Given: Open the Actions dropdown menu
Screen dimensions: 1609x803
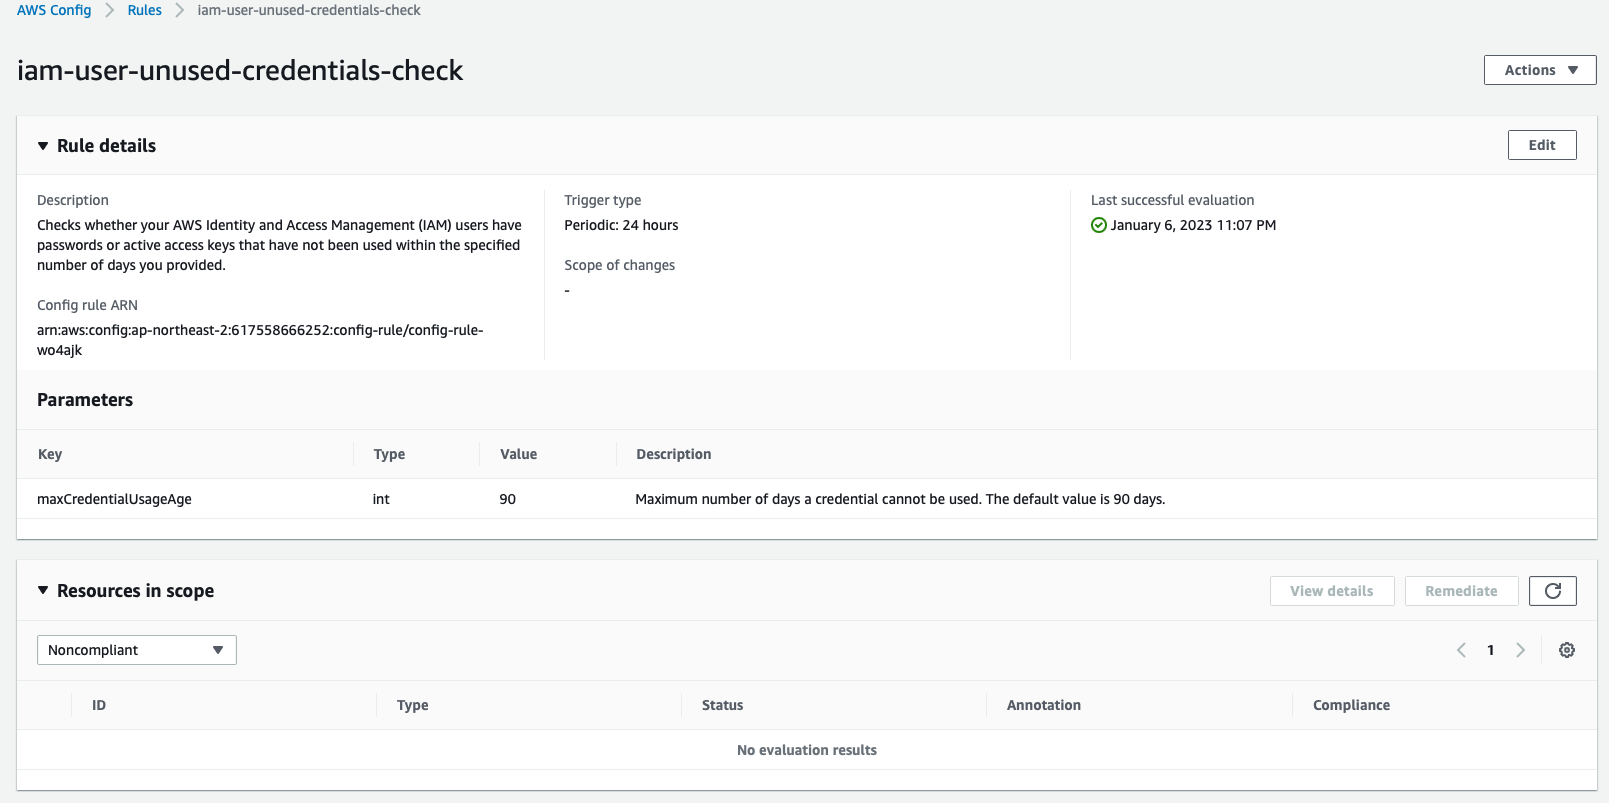Looking at the screenshot, I should pos(1540,70).
